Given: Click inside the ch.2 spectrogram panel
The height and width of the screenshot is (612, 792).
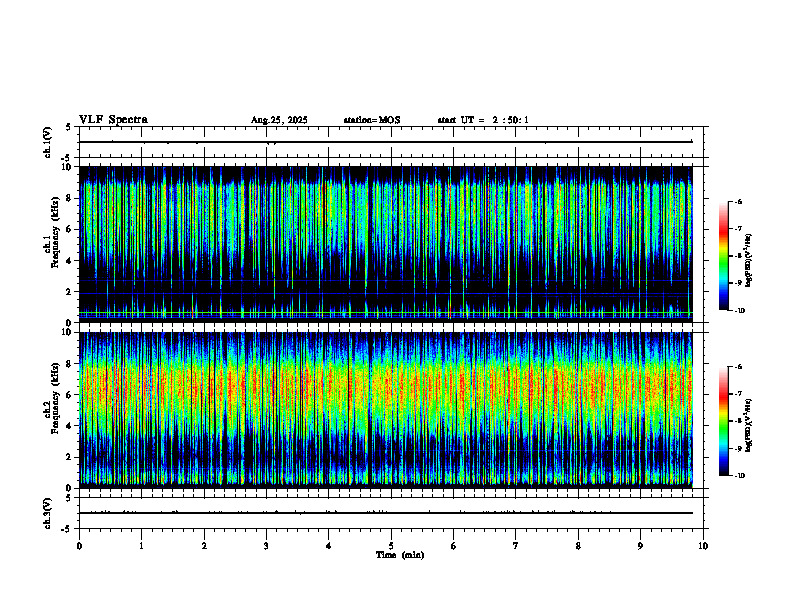Looking at the screenshot, I should [386, 410].
